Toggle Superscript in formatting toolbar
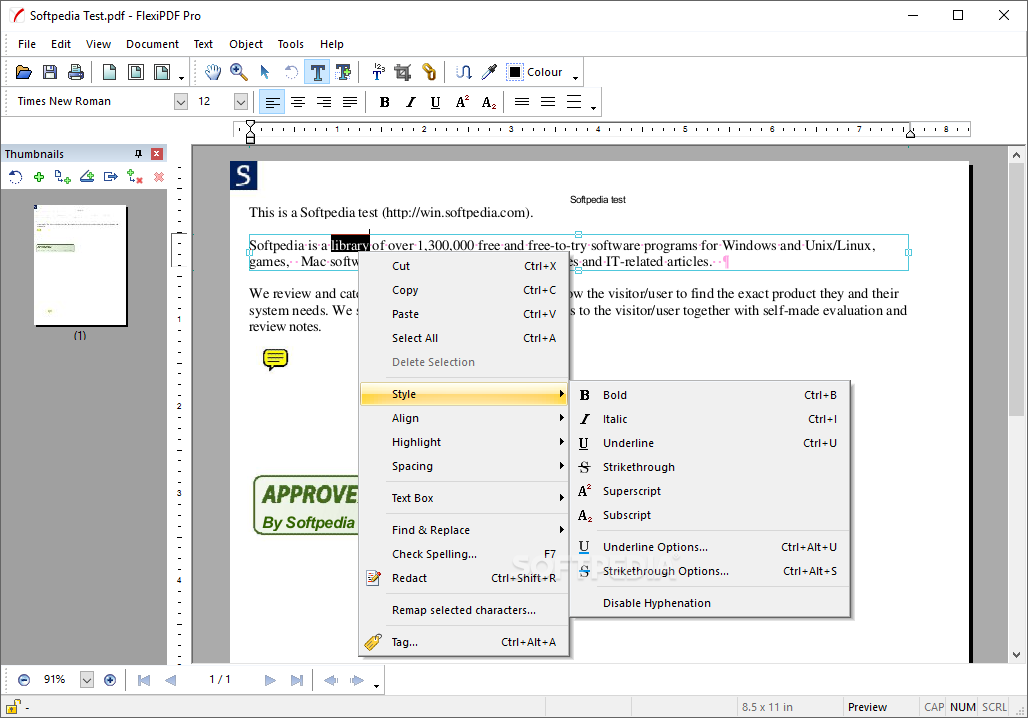 (x=462, y=102)
